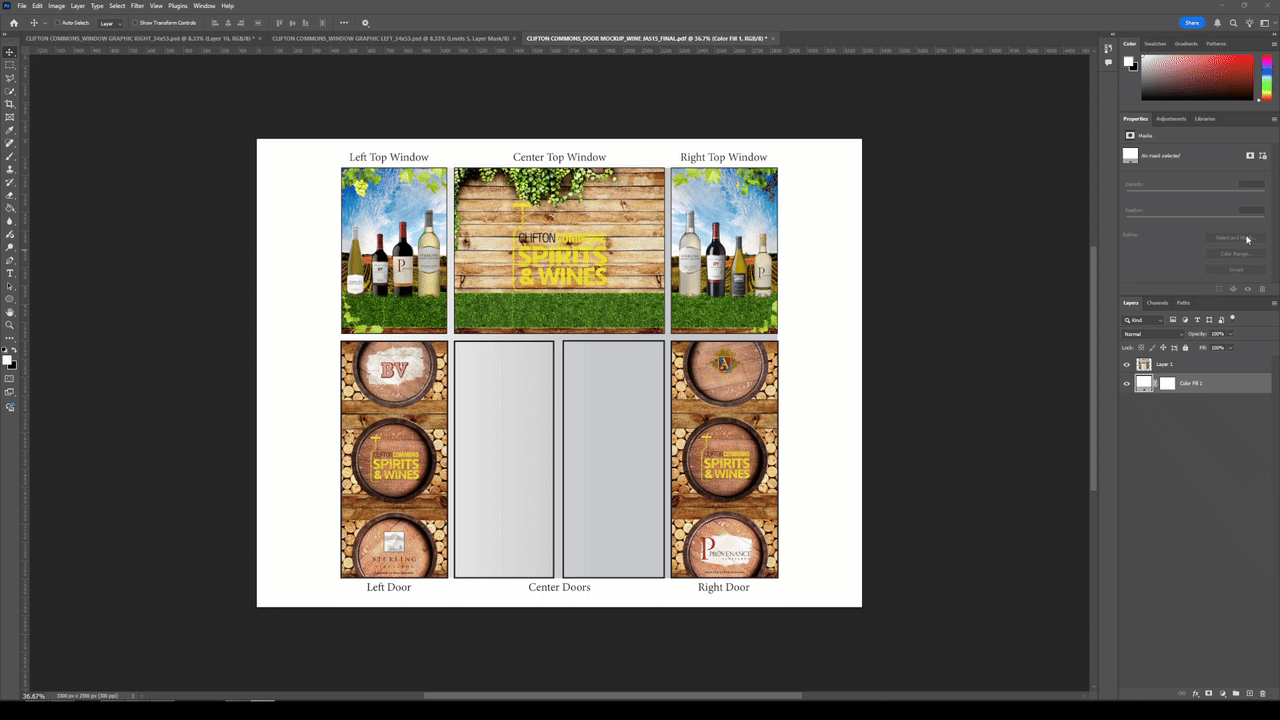Click the add vector mask icon in Properties
The height and width of the screenshot is (720, 1280).
tap(1263, 156)
